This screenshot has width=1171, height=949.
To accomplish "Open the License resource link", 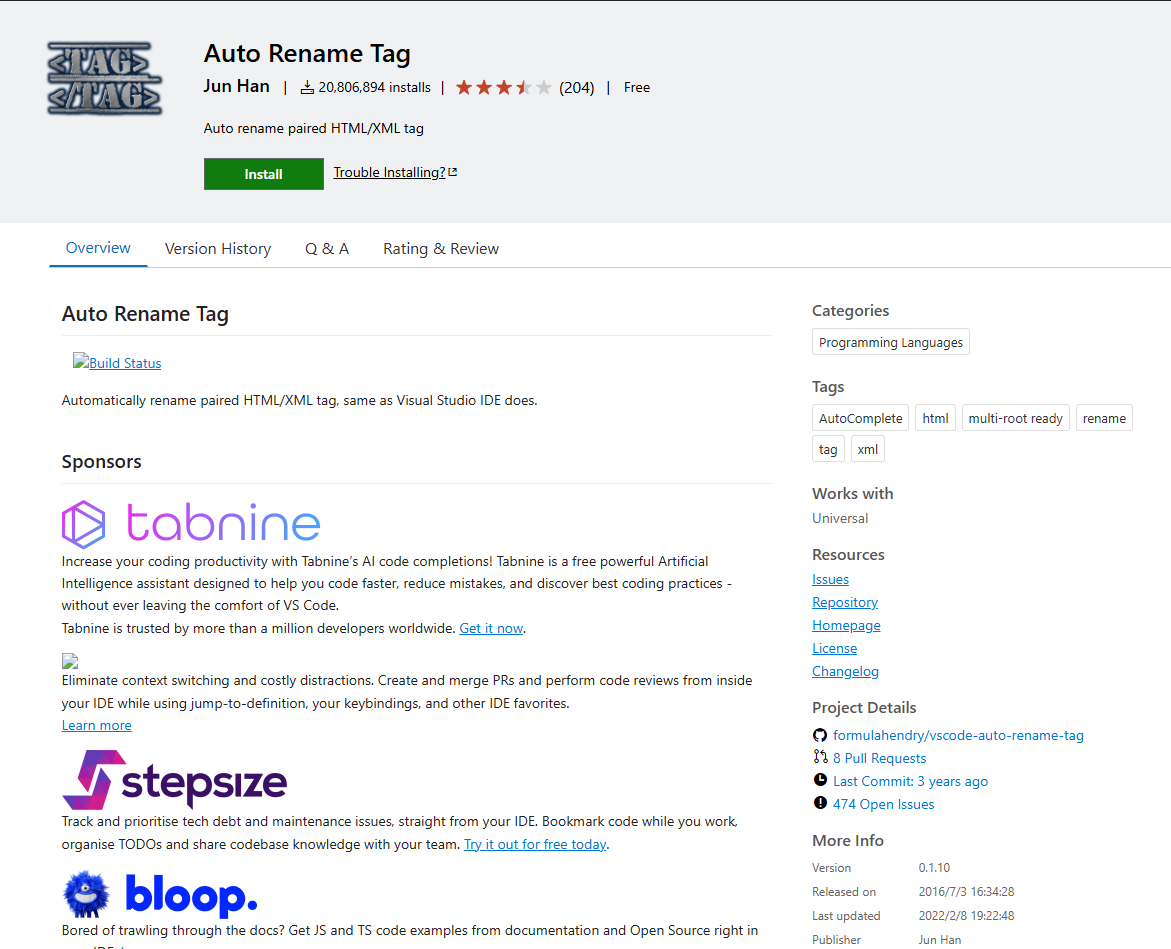I will tap(834, 649).
